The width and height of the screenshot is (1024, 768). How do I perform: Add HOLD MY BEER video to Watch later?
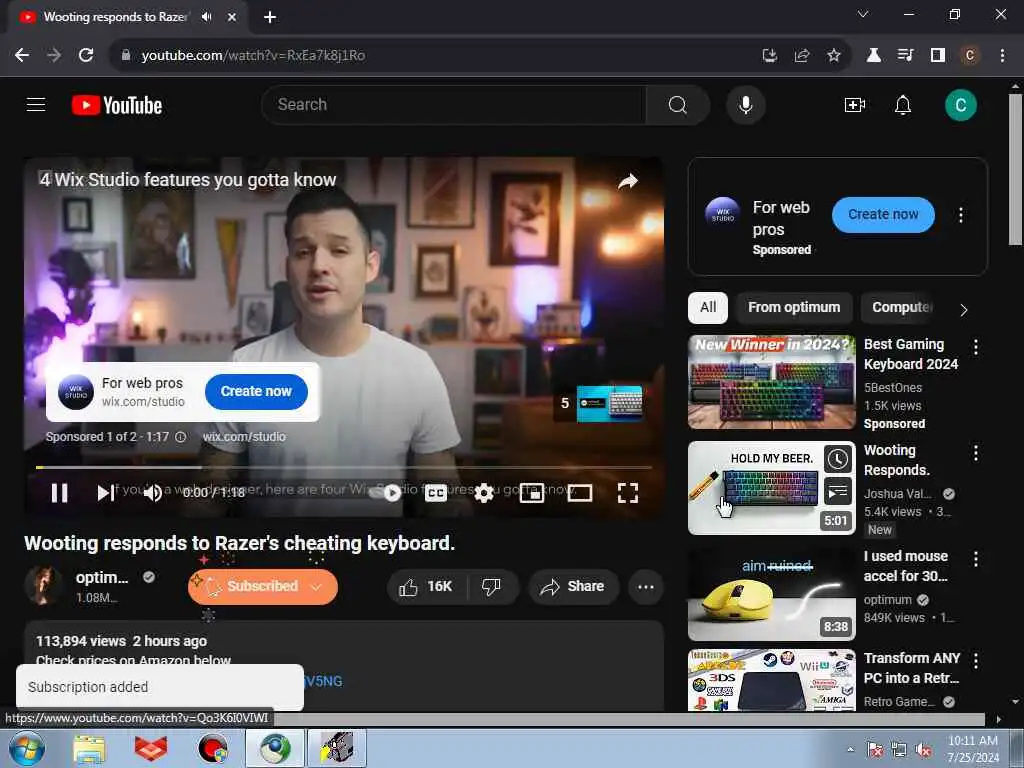[x=837, y=459]
